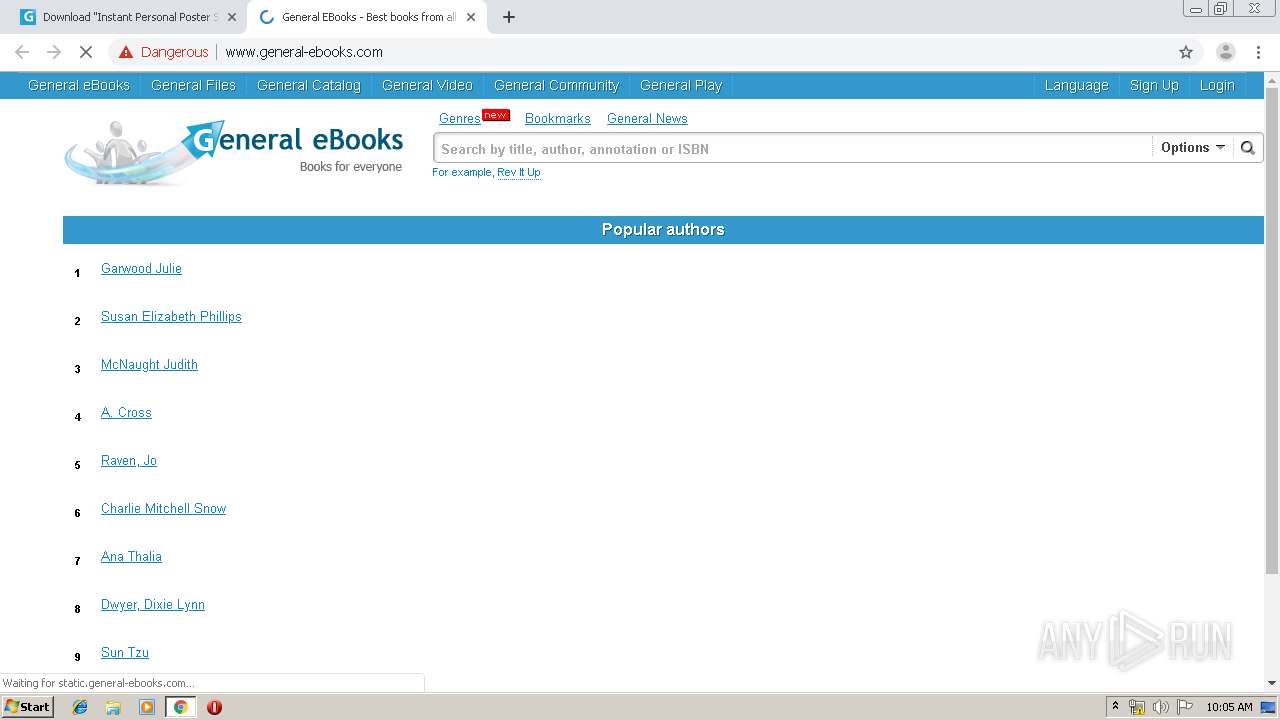
Task: Expand the search Options dropdown
Action: point(1192,148)
